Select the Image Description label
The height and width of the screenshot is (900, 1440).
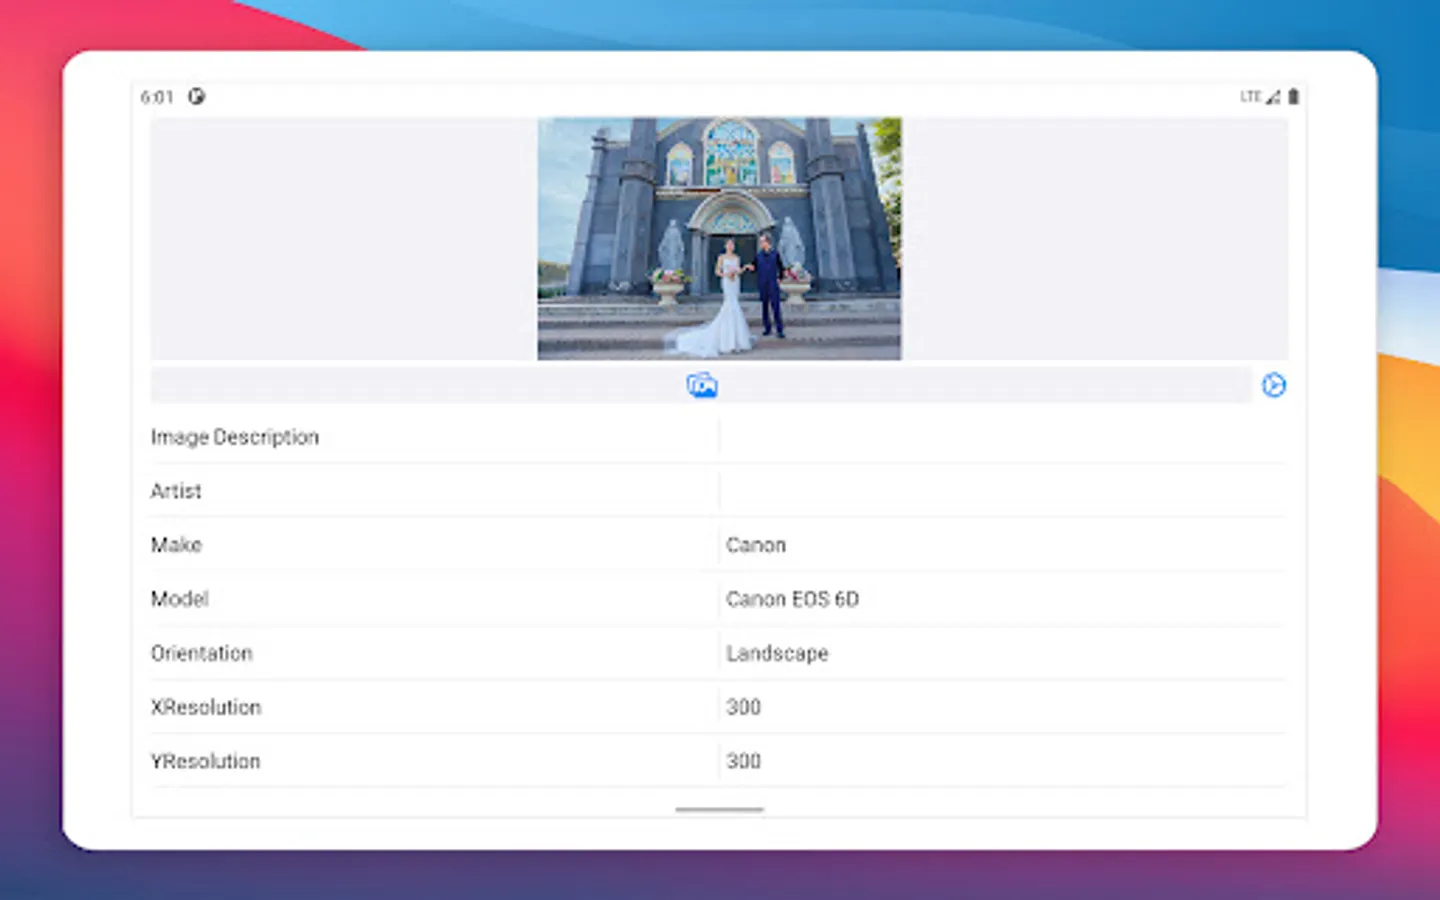(x=235, y=437)
